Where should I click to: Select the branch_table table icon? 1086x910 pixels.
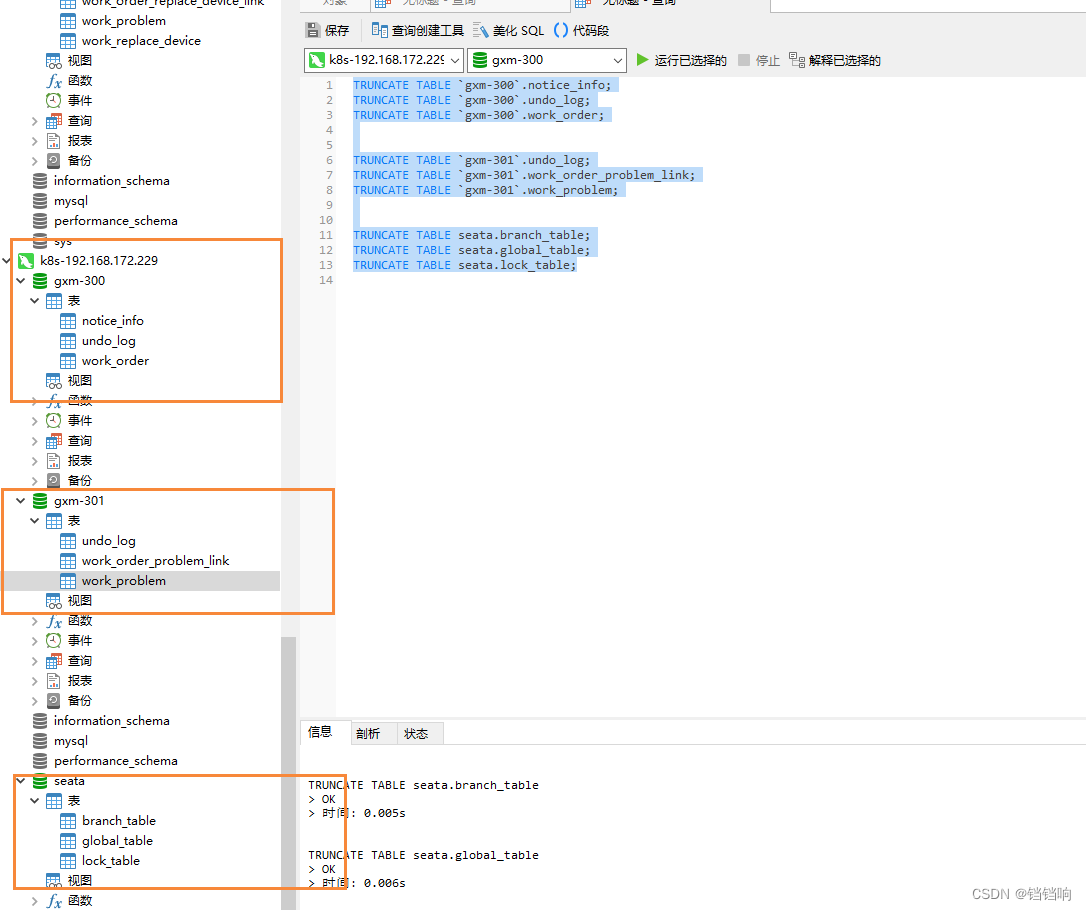pyautogui.click(x=68, y=821)
